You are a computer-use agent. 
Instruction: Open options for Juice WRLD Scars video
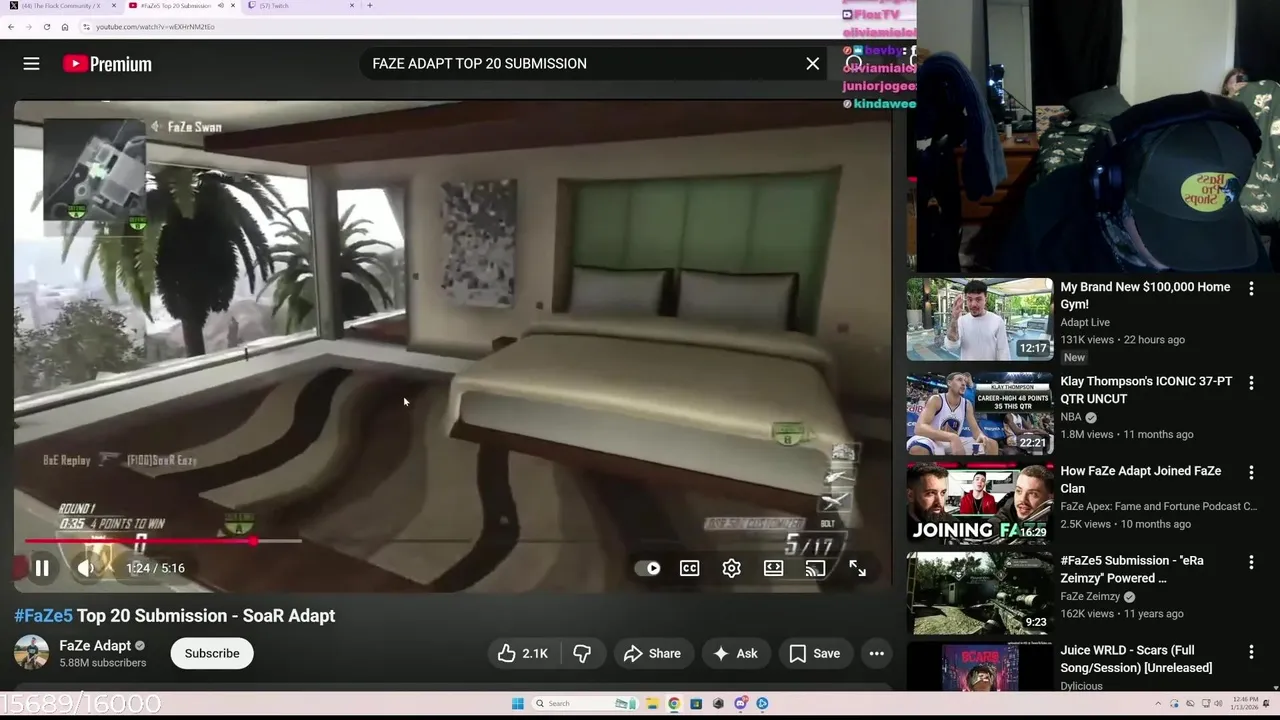pyautogui.click(x=1251, y=652)
